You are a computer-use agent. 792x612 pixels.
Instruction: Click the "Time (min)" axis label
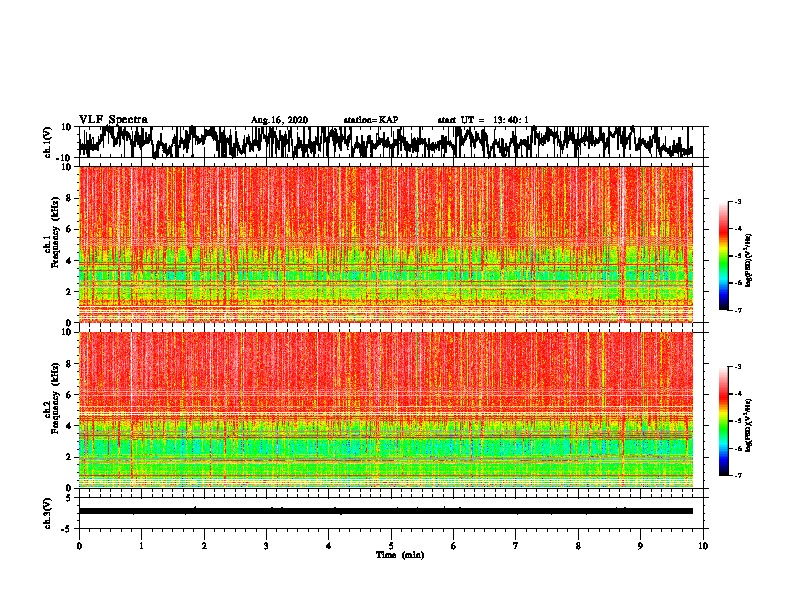click(400, 555)
